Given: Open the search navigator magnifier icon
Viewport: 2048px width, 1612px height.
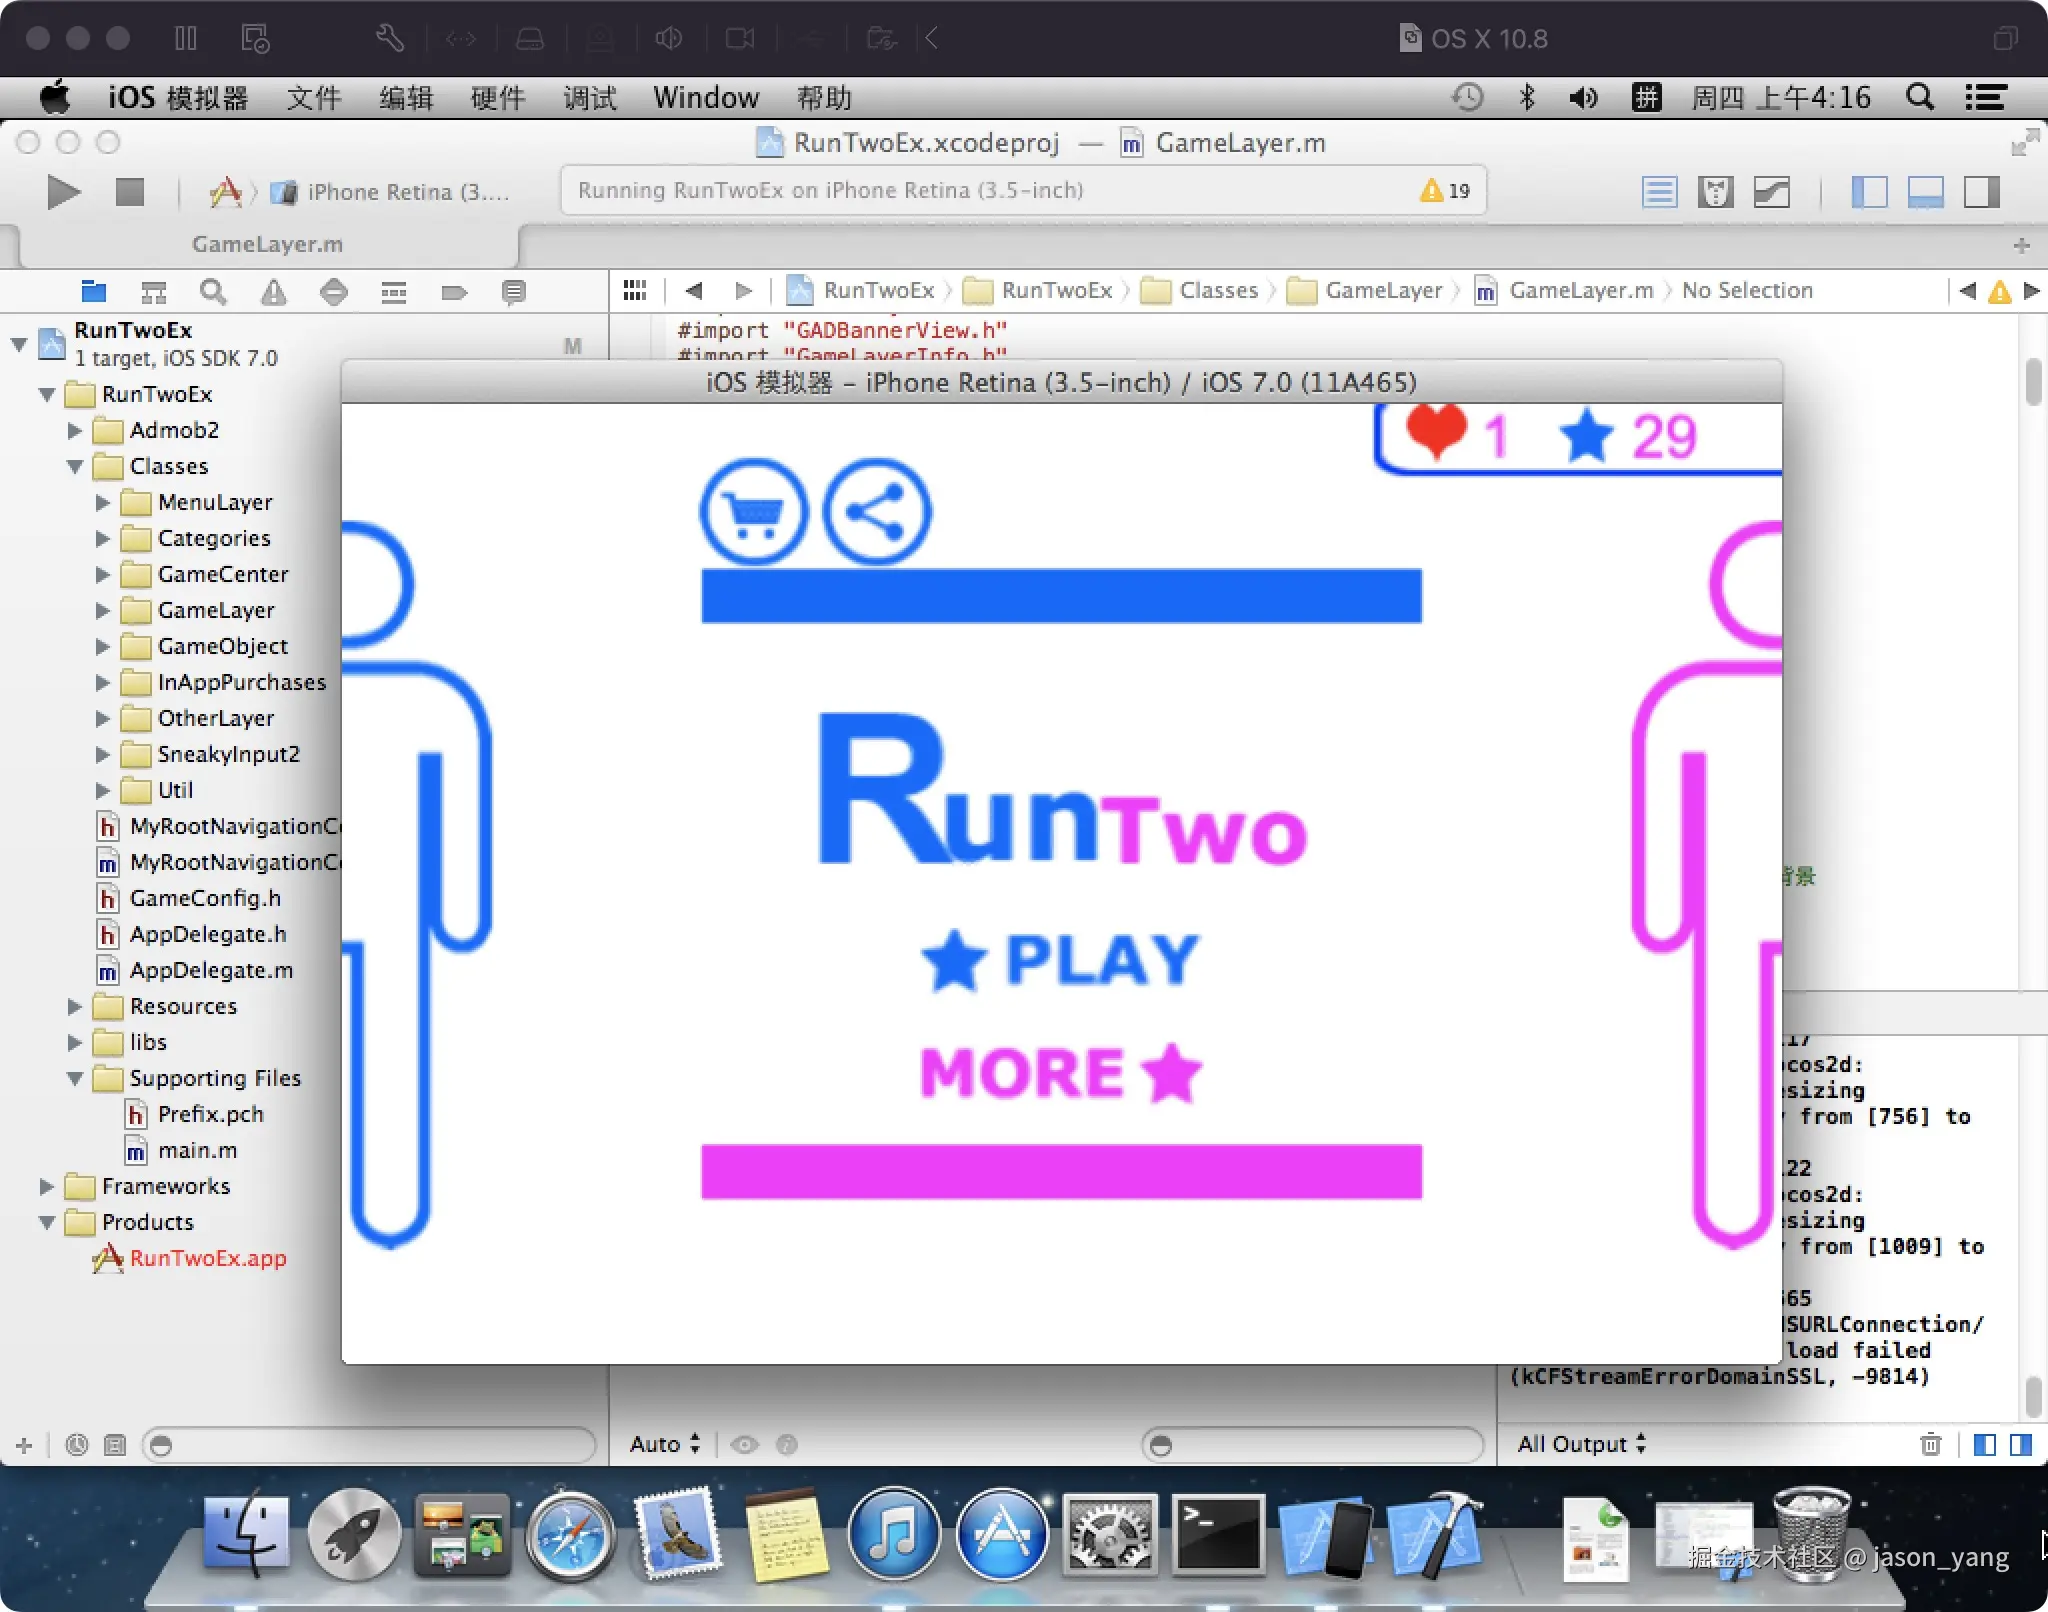Looking at the screenshot, I should [x=213, y=292].
